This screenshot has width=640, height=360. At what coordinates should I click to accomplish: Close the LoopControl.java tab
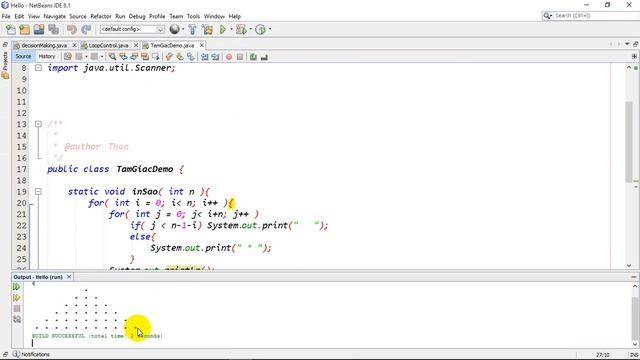pos(136,45)
